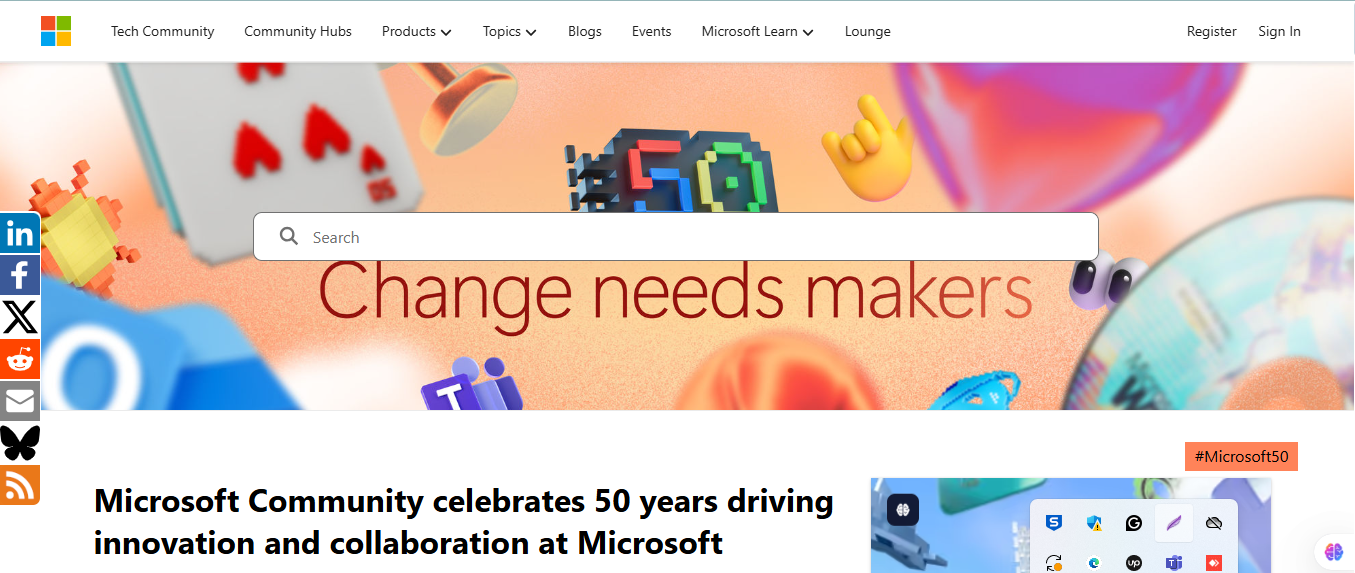Expand the Topics dropdown menu
Viewport: 1355px width, 573px height.
pos(509,31)
